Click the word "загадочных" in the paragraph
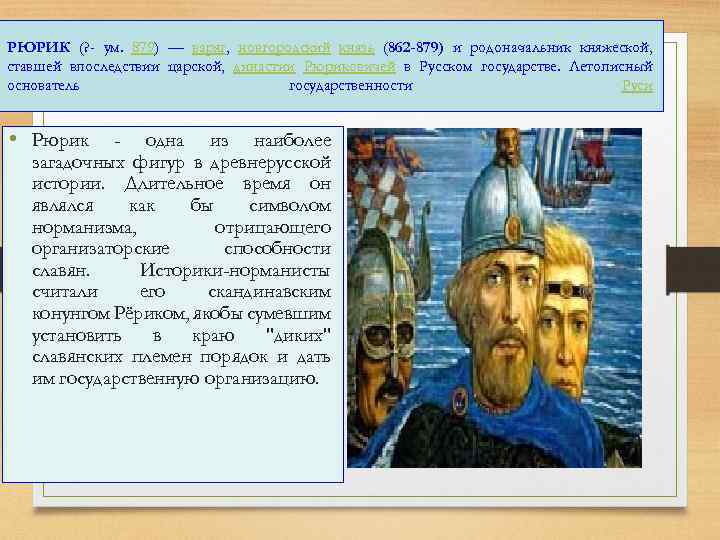The image size is (720, 540). tap(79, 163)
